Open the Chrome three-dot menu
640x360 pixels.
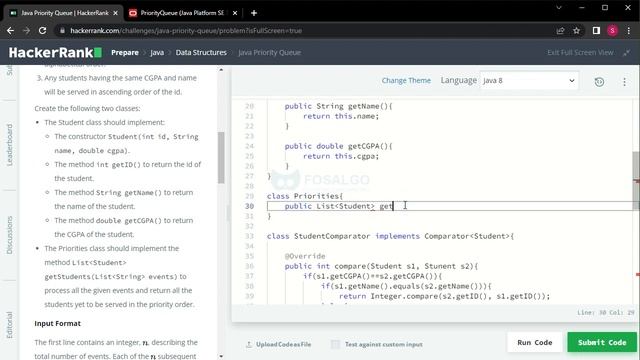tap(629, 31)
